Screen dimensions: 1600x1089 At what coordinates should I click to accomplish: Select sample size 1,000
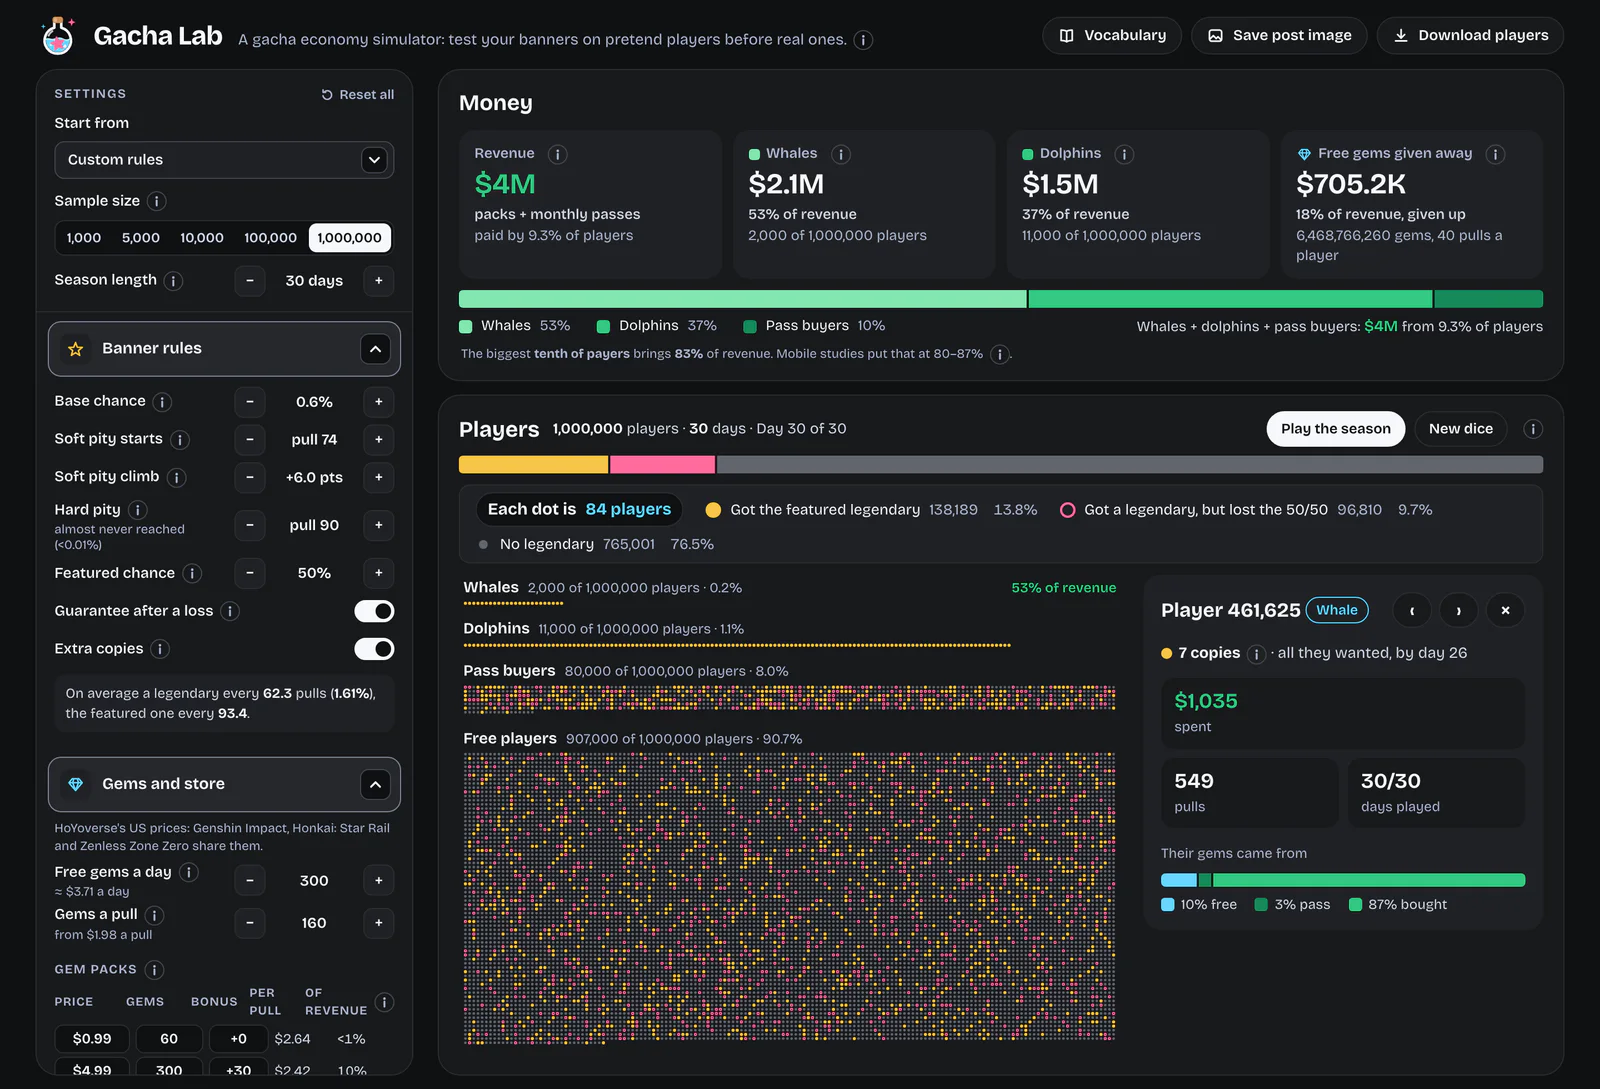[84, 238]
